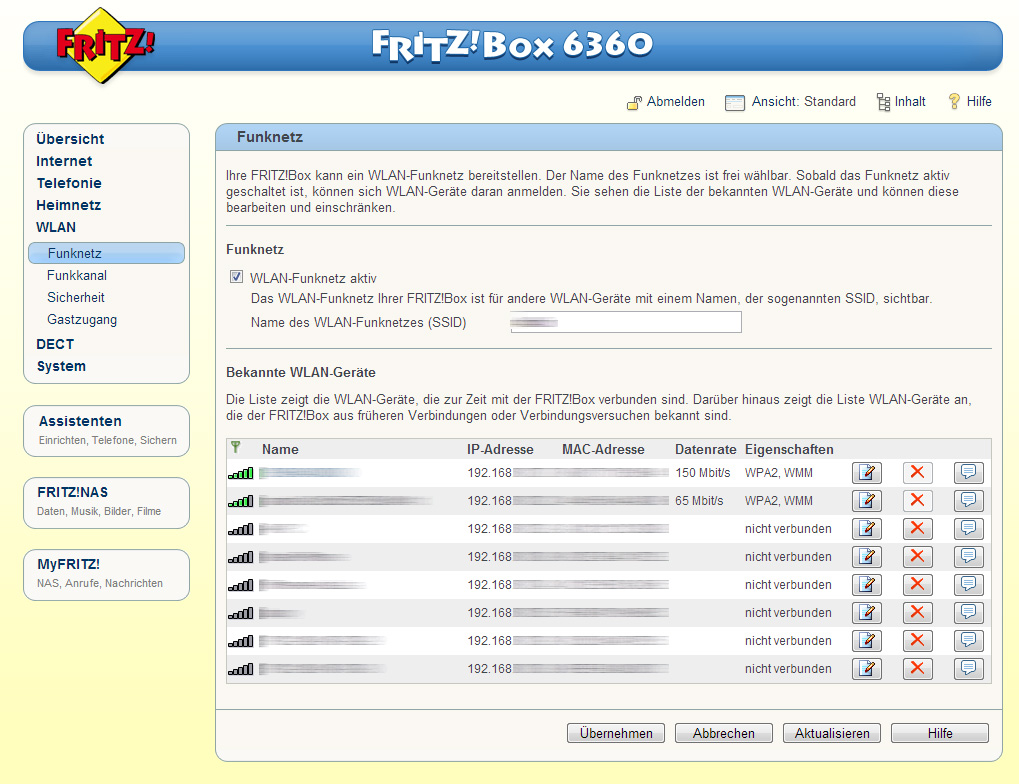Select Funknetz submenu item
This screenshot has height=784, width=1019.
coord(107,253)
